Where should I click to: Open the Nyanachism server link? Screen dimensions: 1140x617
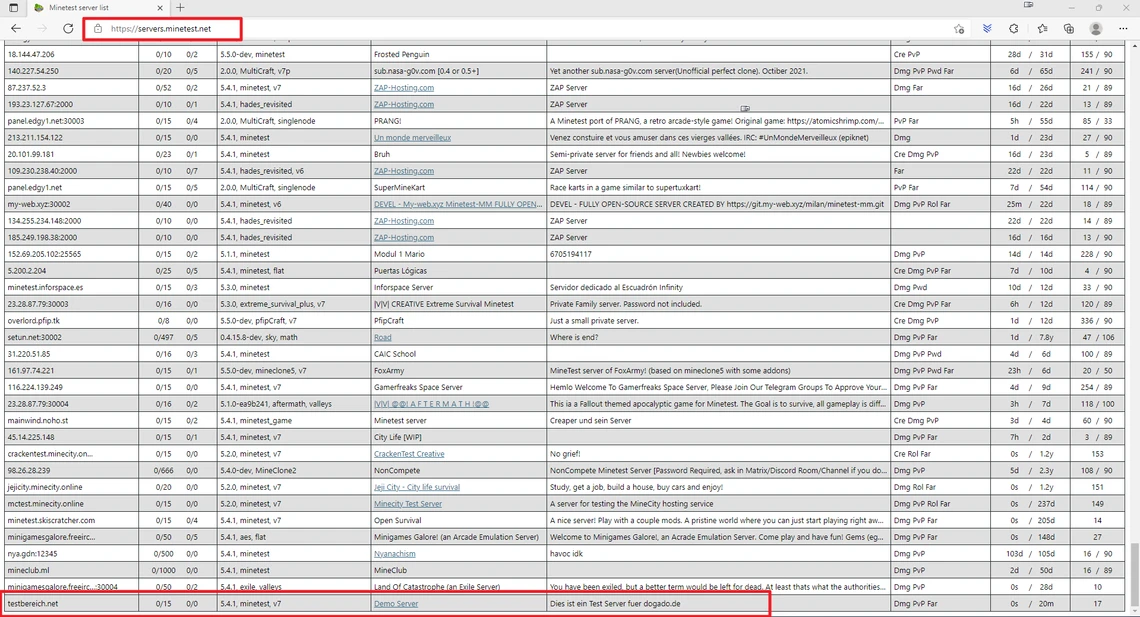(x=395, y=554)
